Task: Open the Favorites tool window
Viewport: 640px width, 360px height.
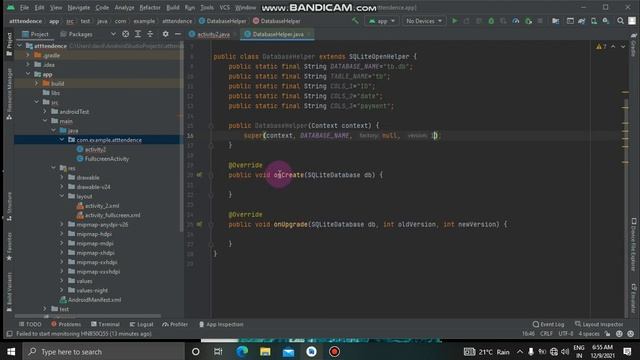Action: pyautogui.click(x=9, y=247)
